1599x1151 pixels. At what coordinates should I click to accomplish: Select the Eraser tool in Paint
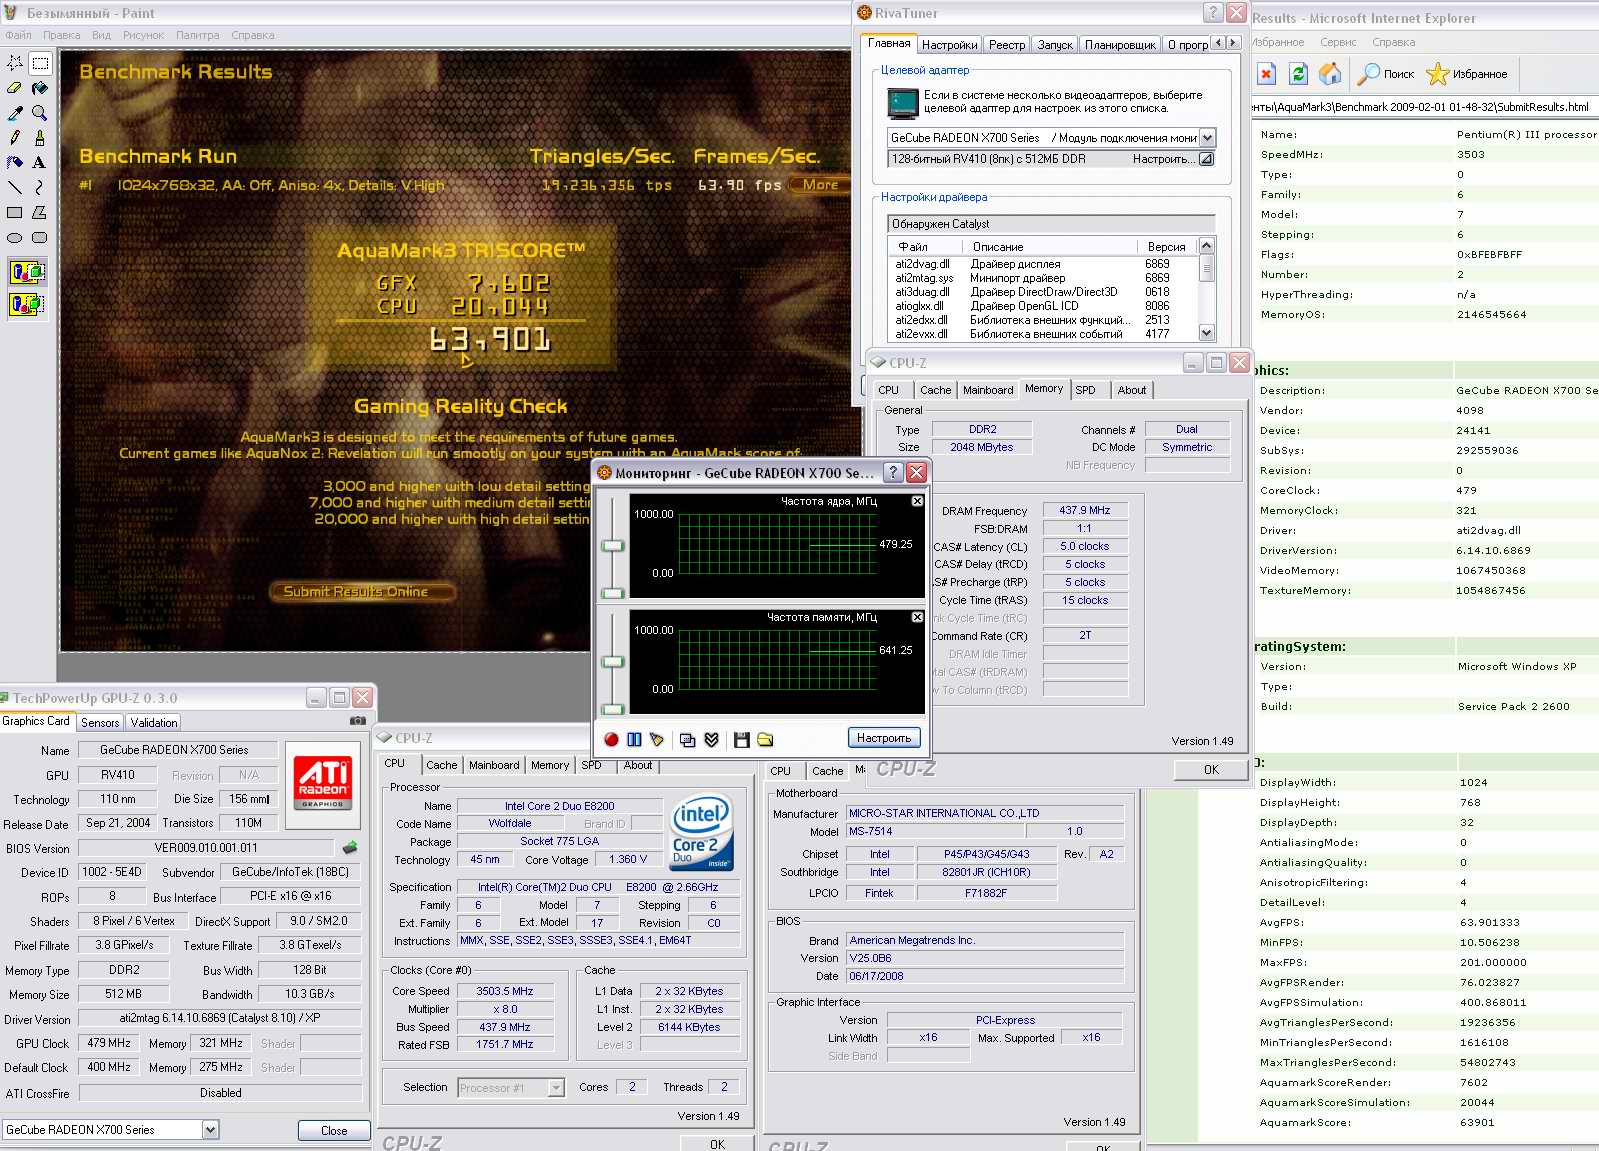point(15,88)
